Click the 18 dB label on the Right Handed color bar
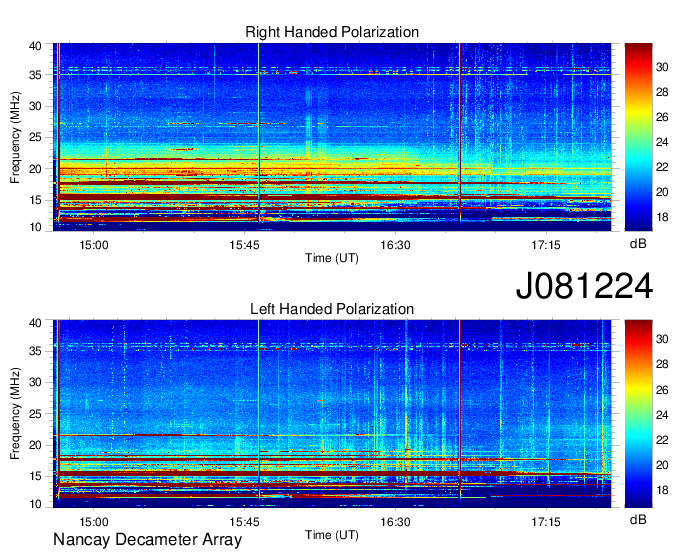This screenshot has height=552, width=680. tap(662, 217)
